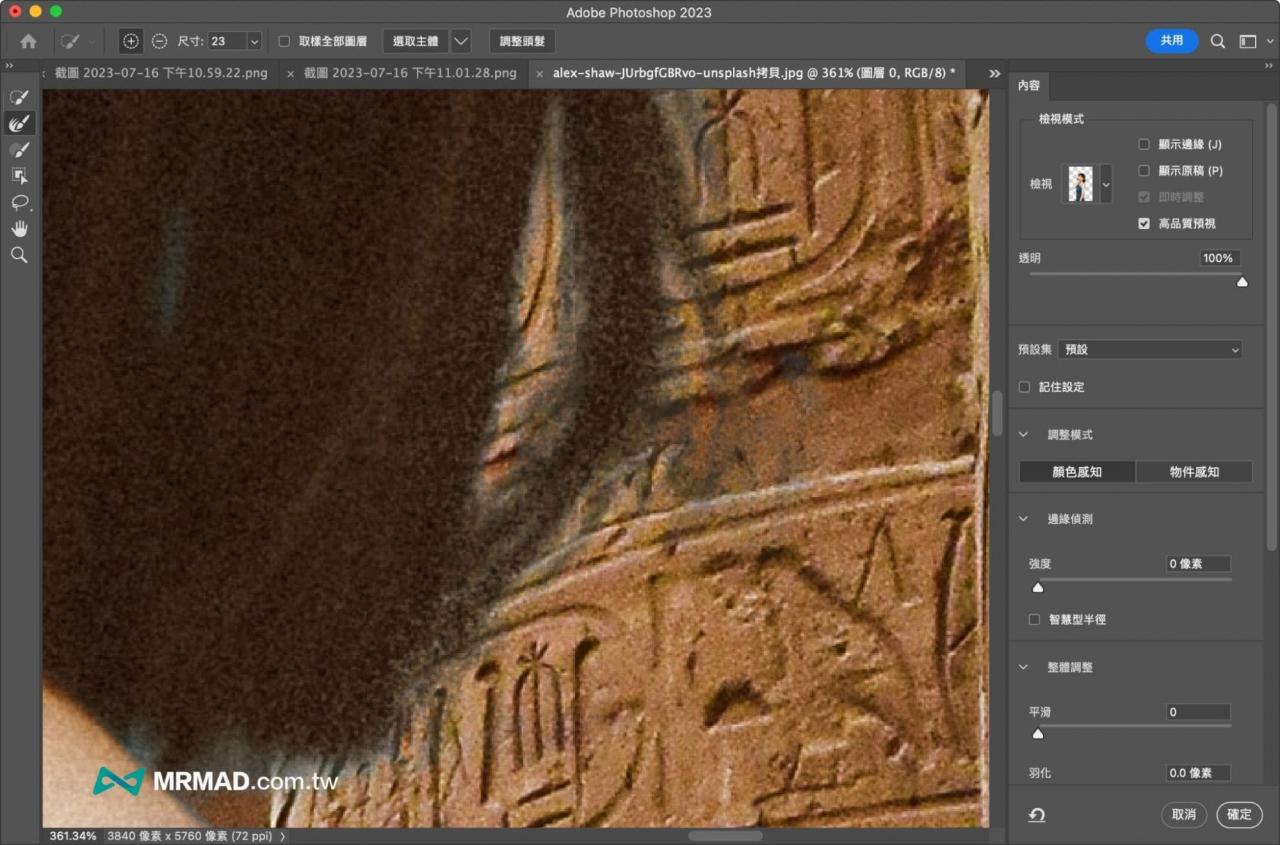Toggle 即時調整 checkbox

point(1144,197)
